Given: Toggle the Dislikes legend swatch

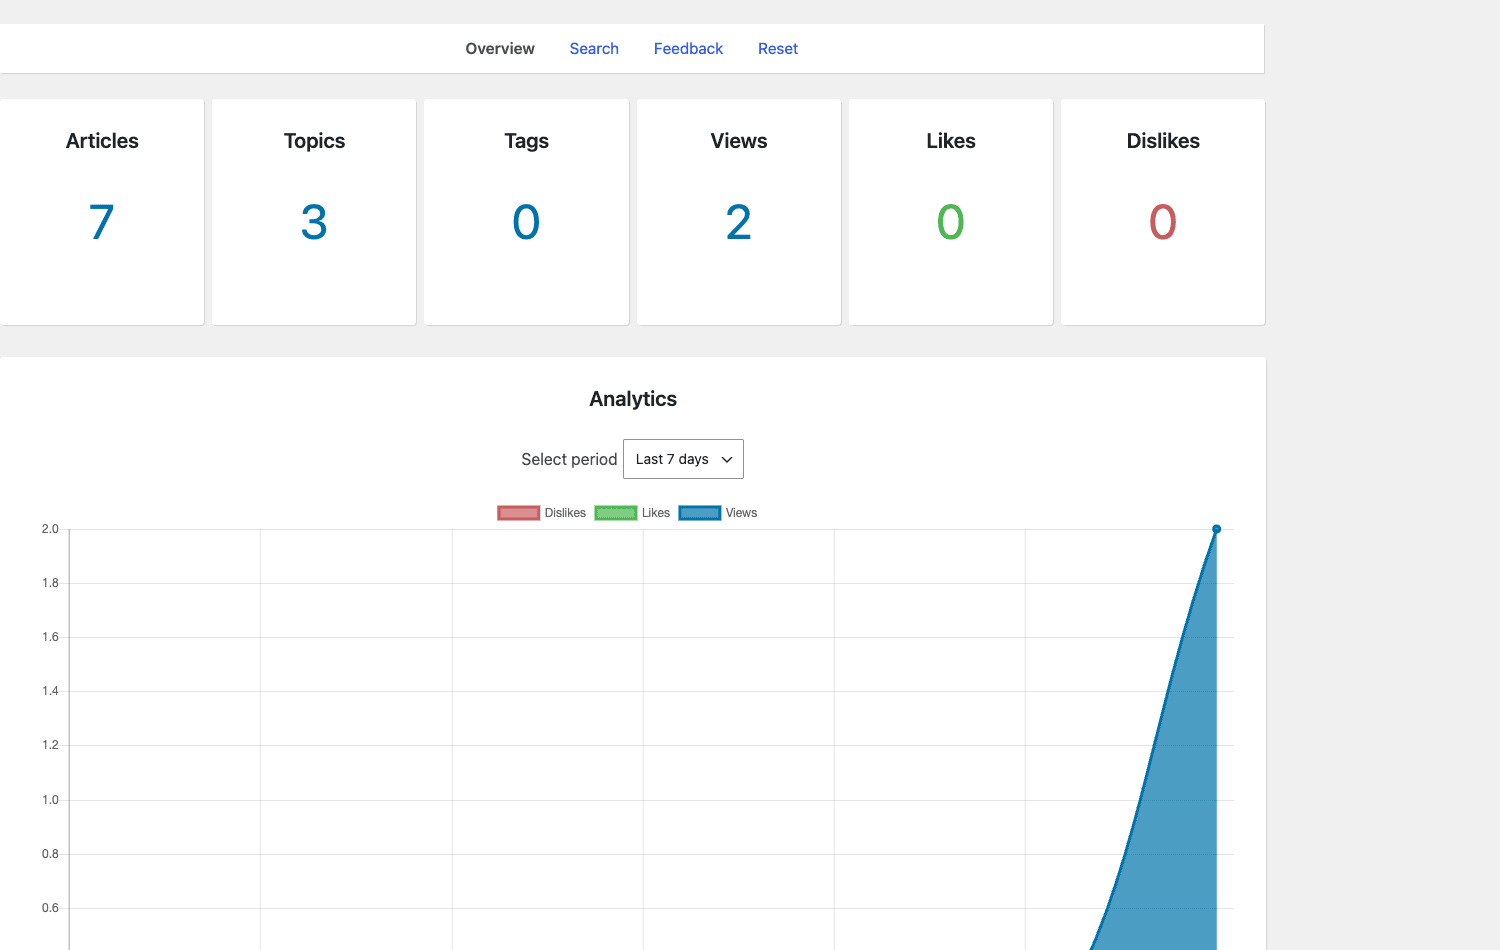Looking at the screenshot, I should (x=519, y=513).
